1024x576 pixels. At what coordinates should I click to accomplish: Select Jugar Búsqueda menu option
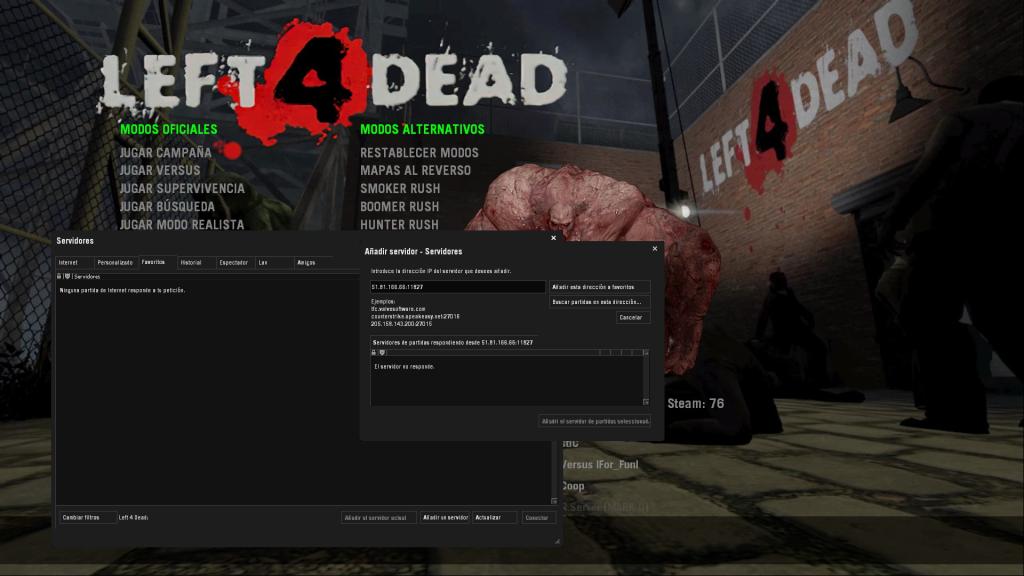(167, 206)
